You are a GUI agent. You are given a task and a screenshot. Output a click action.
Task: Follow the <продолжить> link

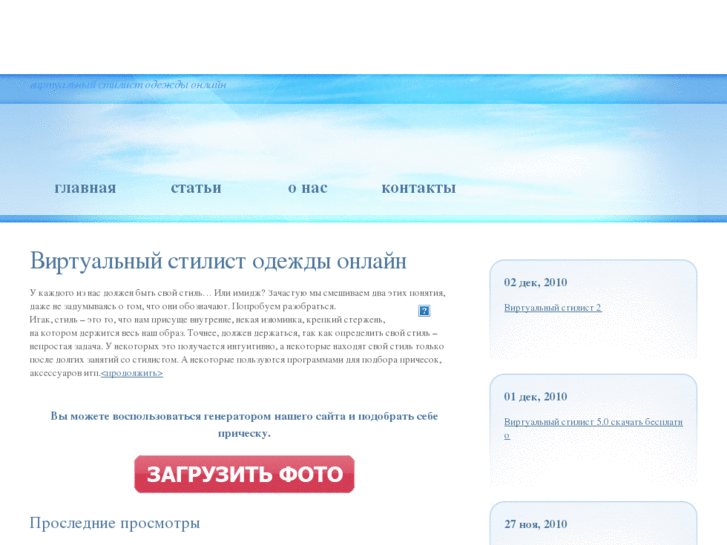pyautogui.click(x=132, y=373)
